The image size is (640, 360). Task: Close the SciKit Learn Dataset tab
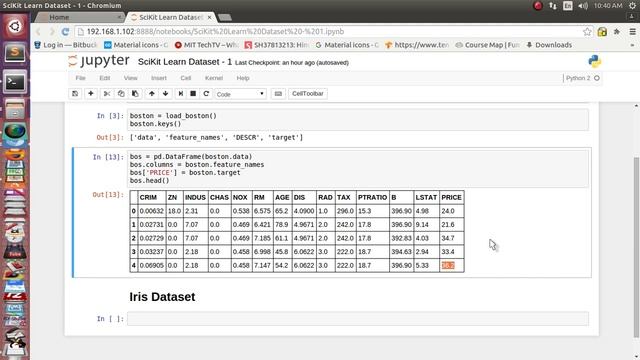tap(209, 17)
